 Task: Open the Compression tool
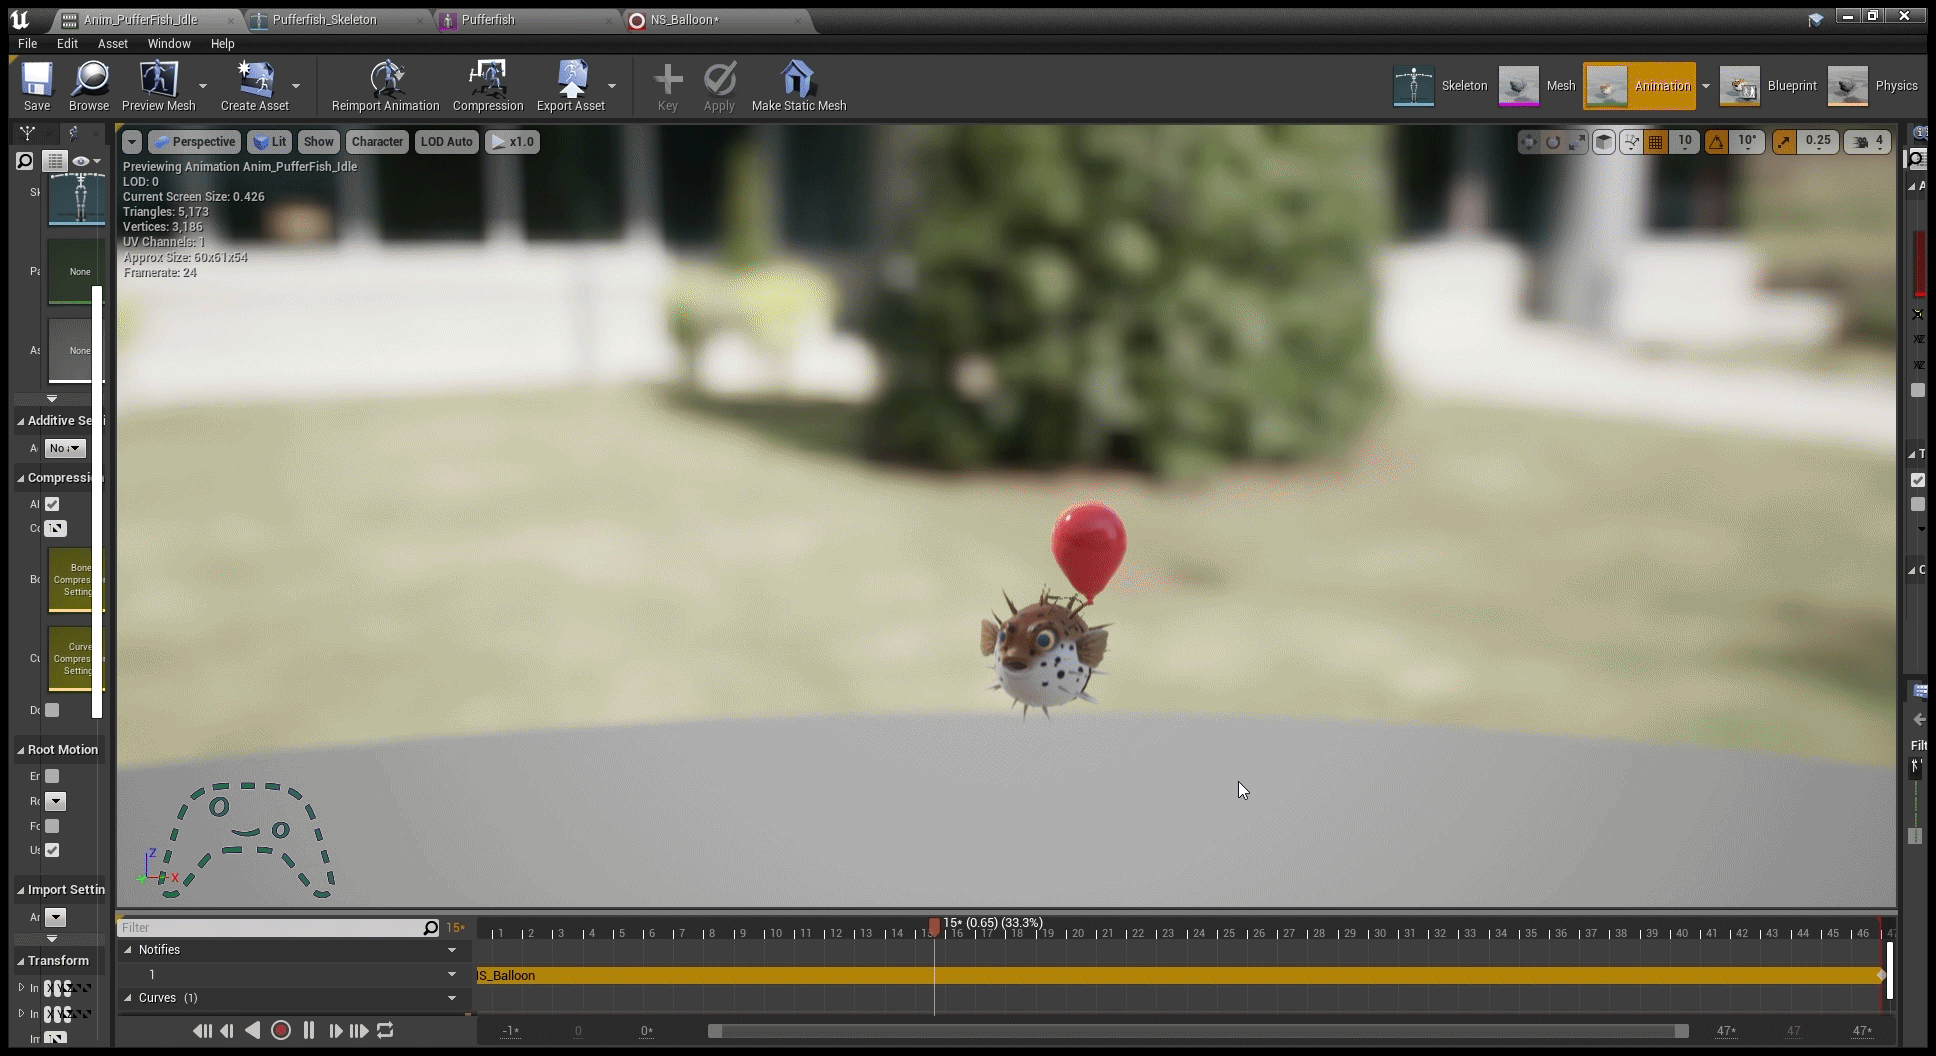(487, 85)
